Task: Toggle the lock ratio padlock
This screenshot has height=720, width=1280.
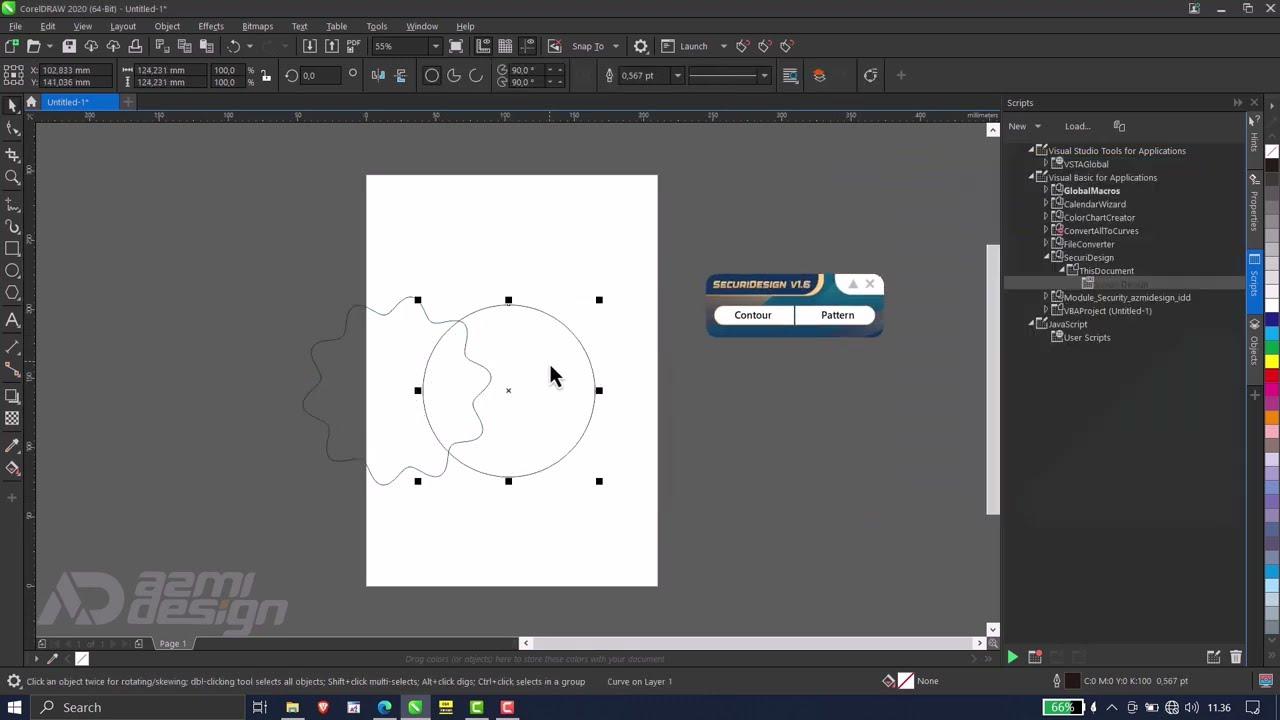Action: 265,76
